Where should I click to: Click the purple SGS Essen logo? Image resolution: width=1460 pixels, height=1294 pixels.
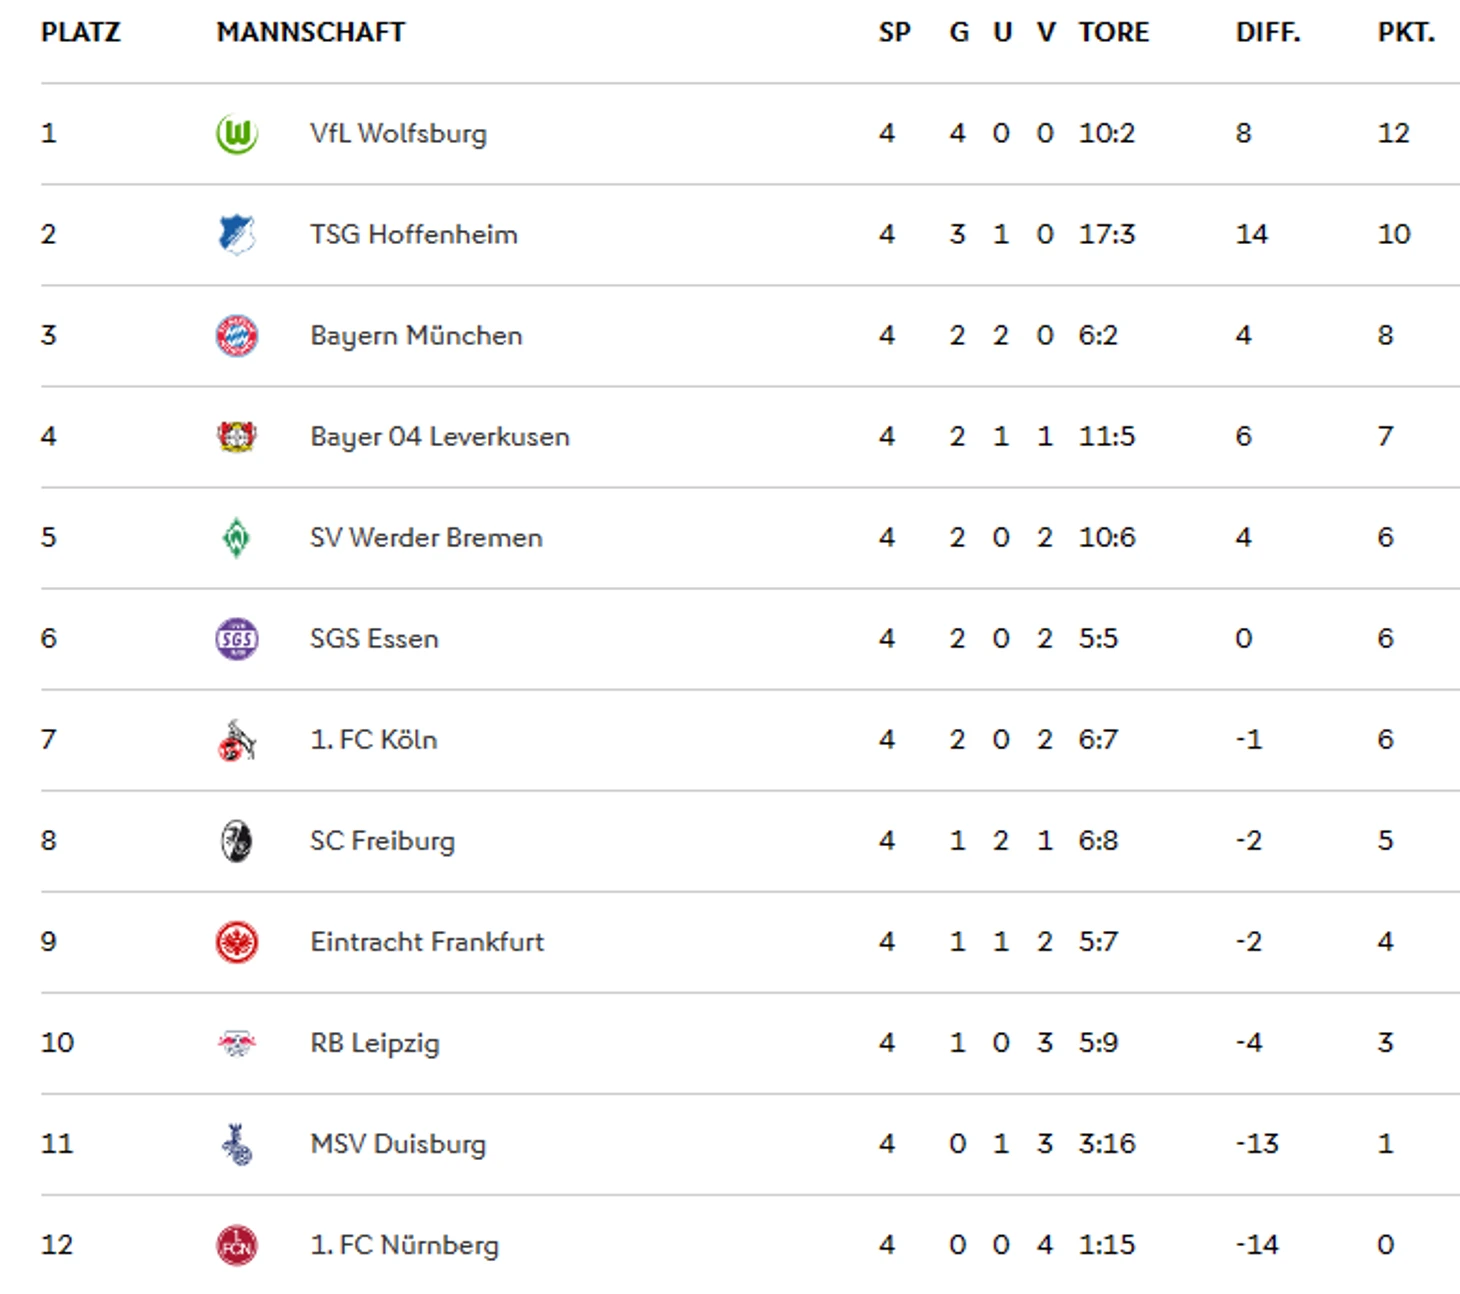237,639
